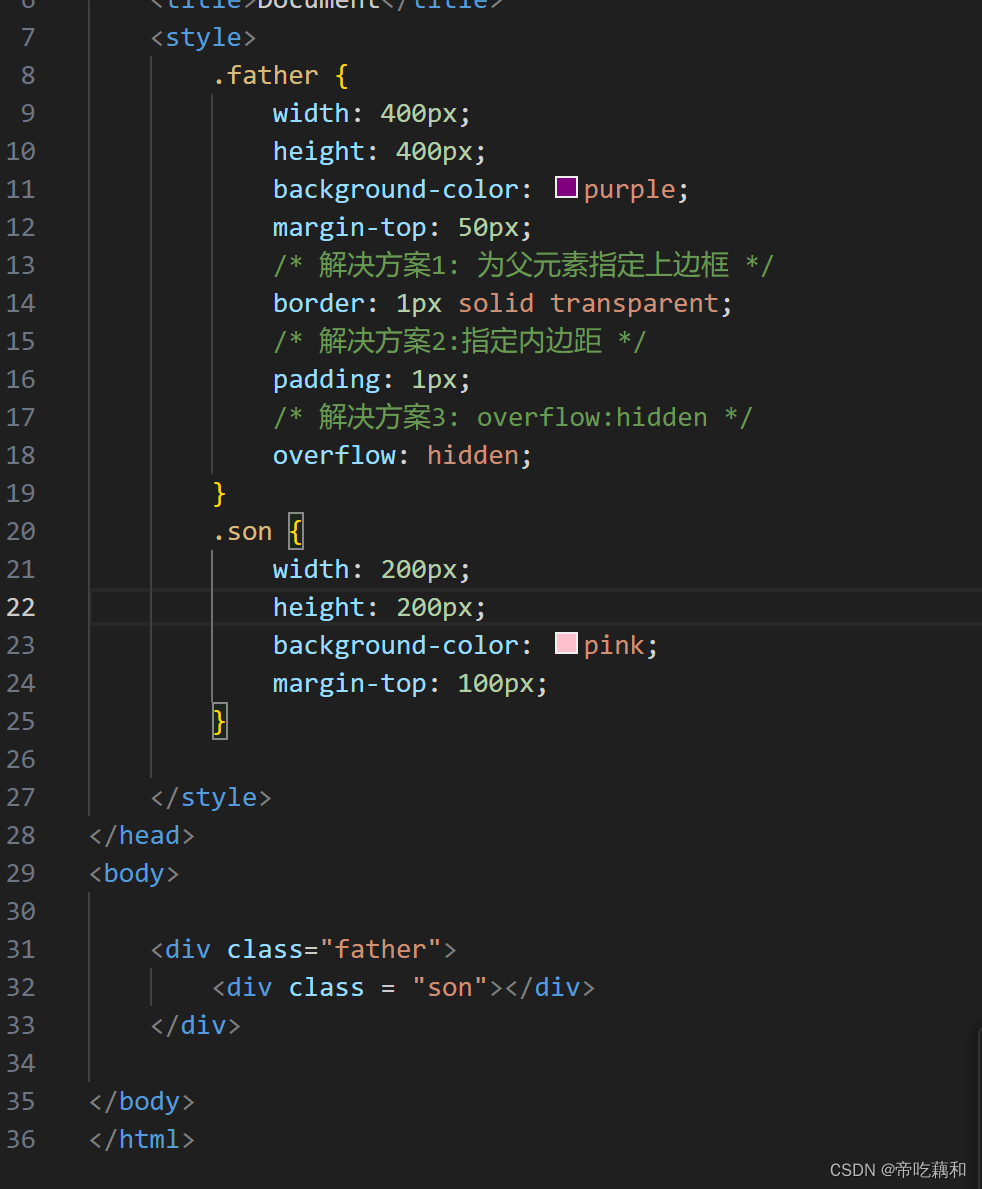982x1189 pixels.
Task: Click the highlighted closing brace on line 25
Action: coord(219,721)
